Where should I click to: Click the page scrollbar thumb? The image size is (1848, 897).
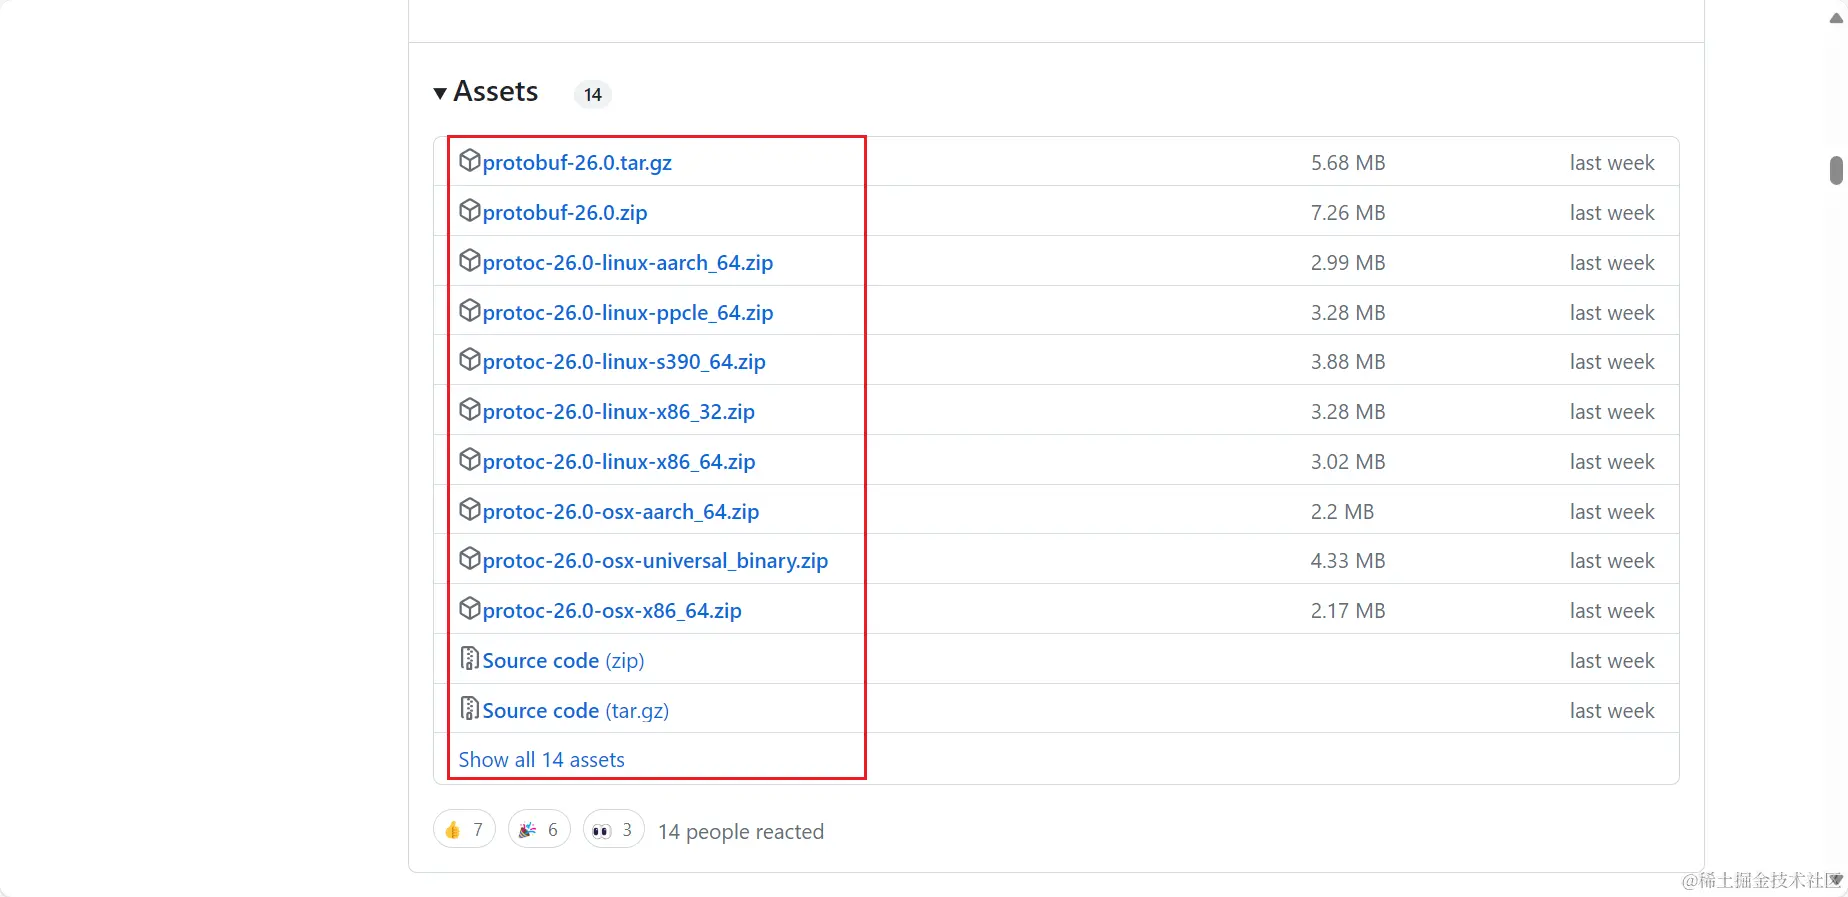[x=1836, y=170]
